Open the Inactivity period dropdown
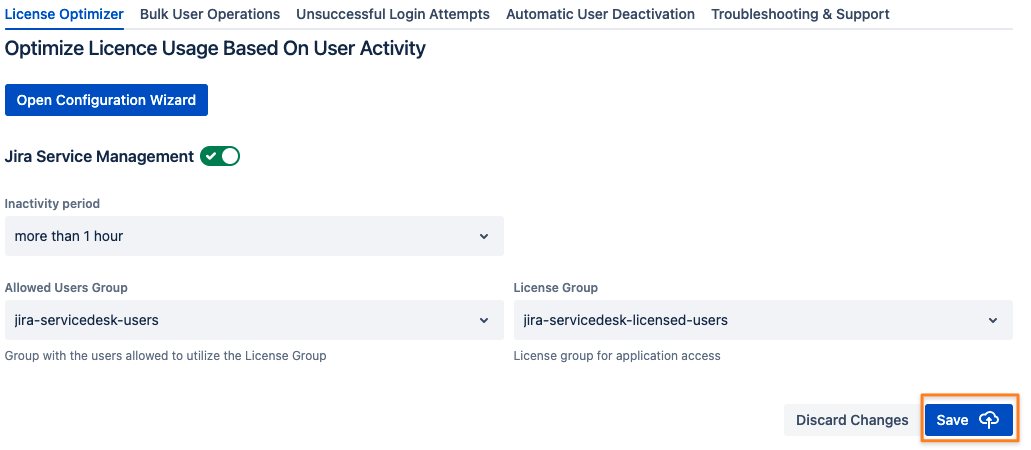1031x450 pixels. [x=254, y=236]
